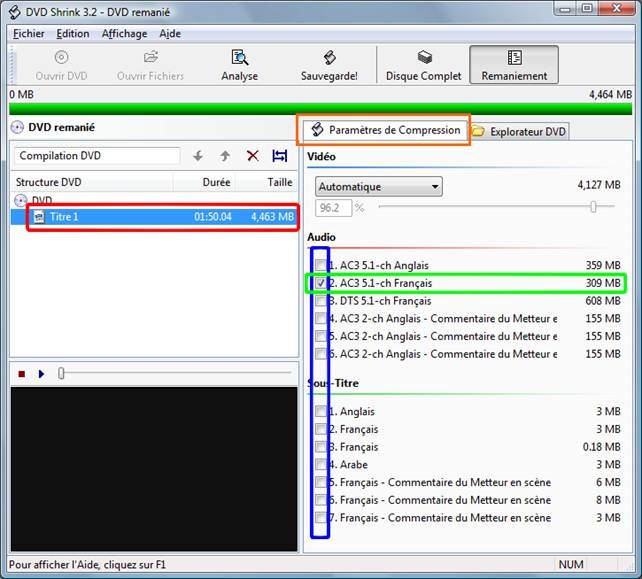Close the DVD Shrink window
Viewport: 642px width, 579px height.
coord(617,9)
